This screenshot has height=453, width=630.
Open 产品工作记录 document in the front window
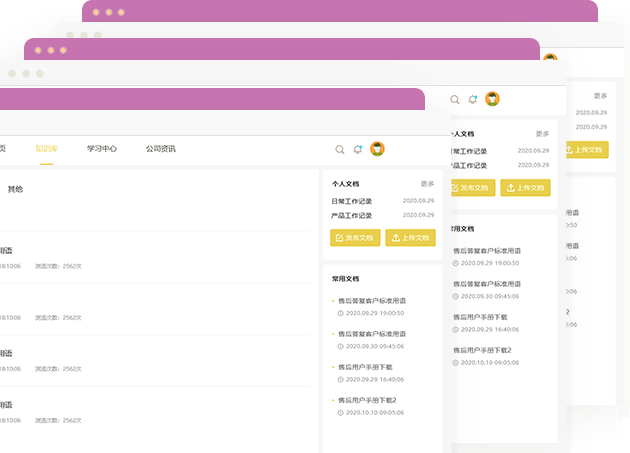[352, 215]
